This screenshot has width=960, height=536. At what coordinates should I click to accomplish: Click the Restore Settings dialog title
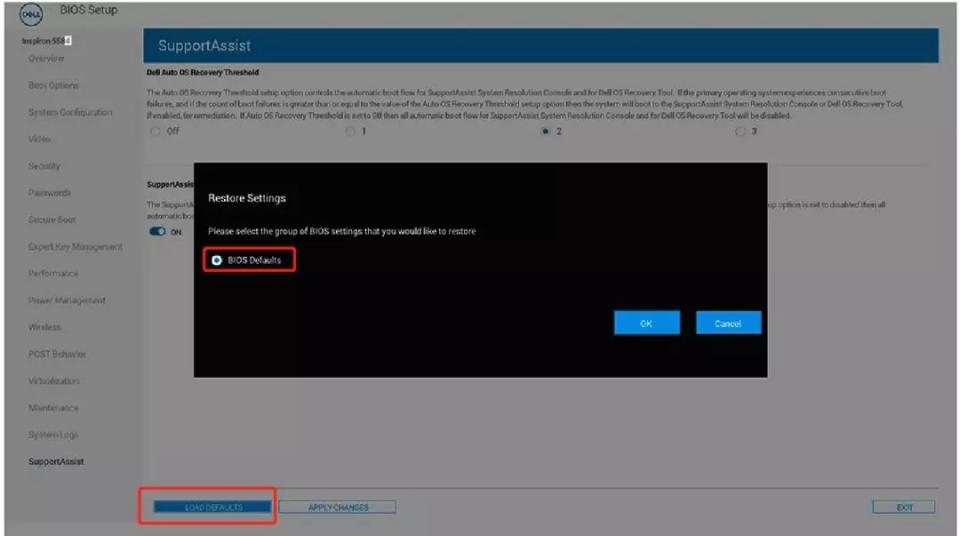(247, 198)
